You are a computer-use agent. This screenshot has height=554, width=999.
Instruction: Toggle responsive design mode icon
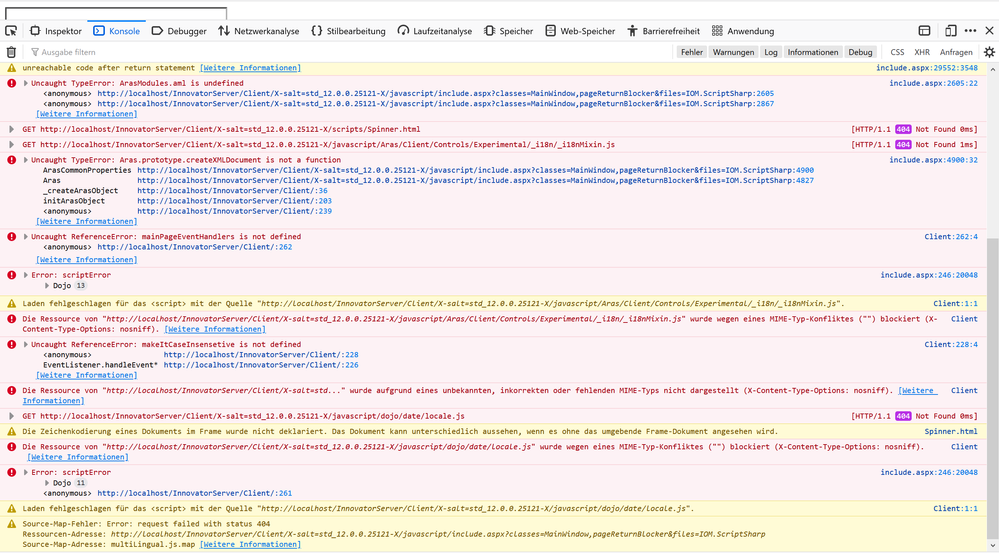(950, 31)
